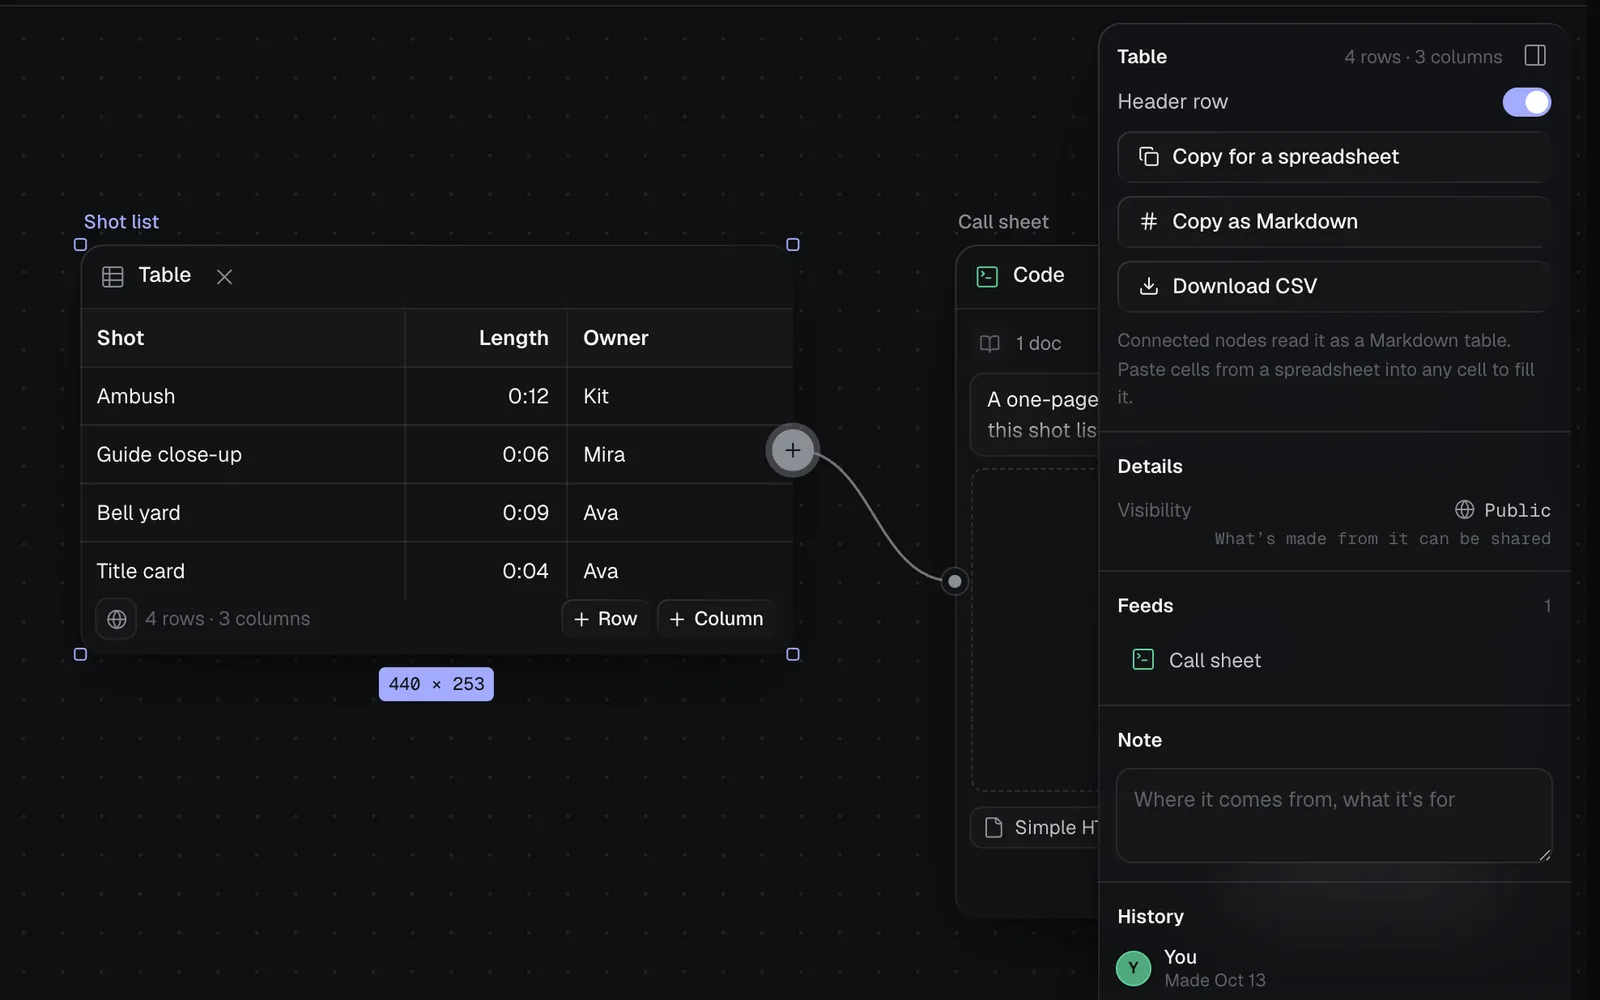Screen dimensions: 1600x1000
Task: Click the bottom-right selection handle of the table node
Action: pyautogui.click(x=793, y=654)
